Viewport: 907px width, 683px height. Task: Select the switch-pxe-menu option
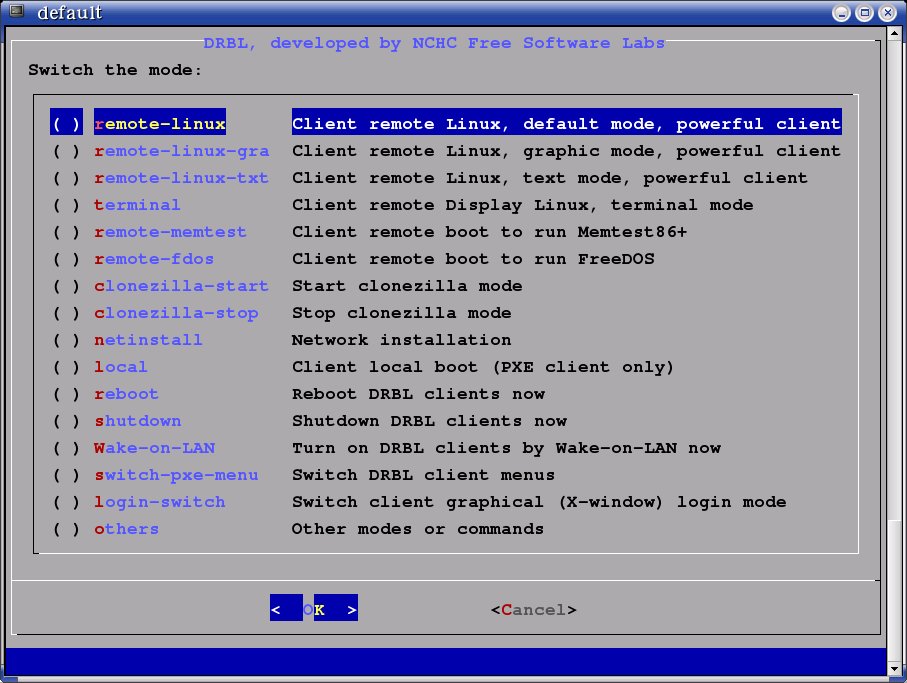pyautogui.click(x=66, y=475)
